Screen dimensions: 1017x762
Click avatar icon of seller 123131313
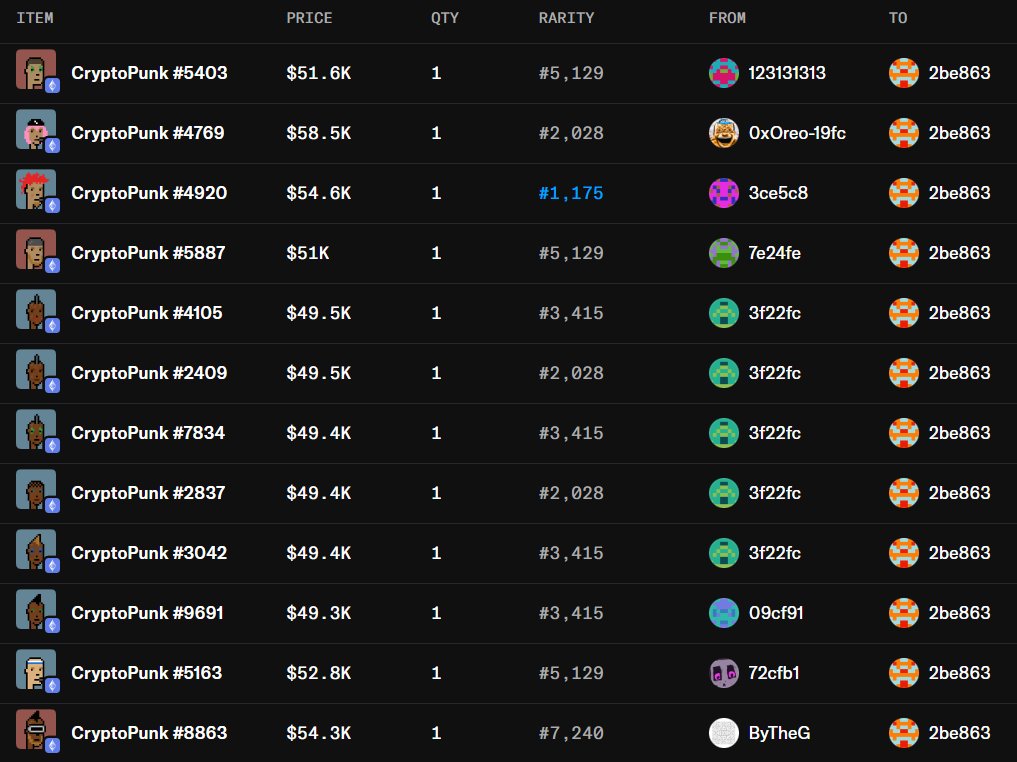(724, 73)
